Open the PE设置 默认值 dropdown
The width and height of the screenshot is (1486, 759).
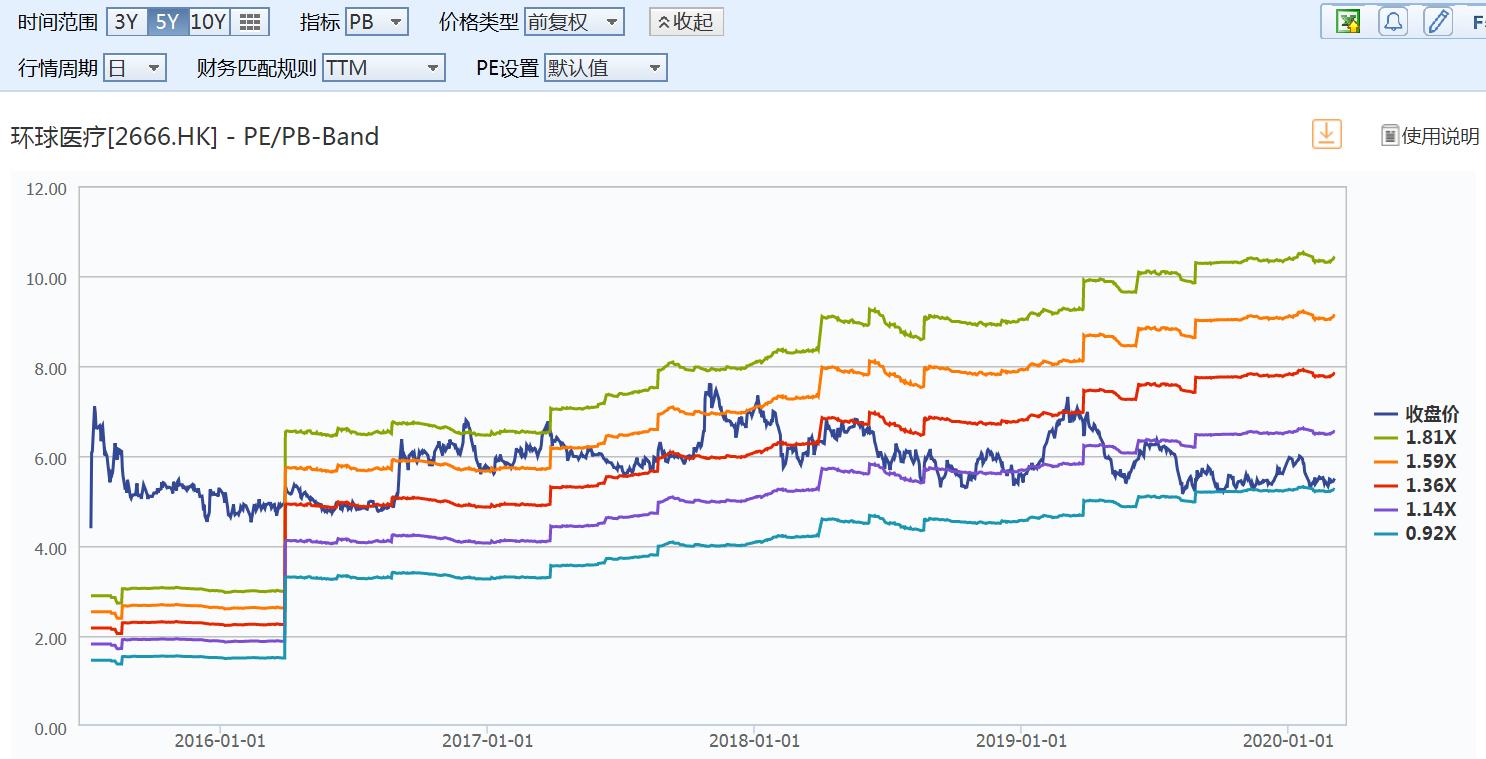pyautogui.click(x=605, y=68)
